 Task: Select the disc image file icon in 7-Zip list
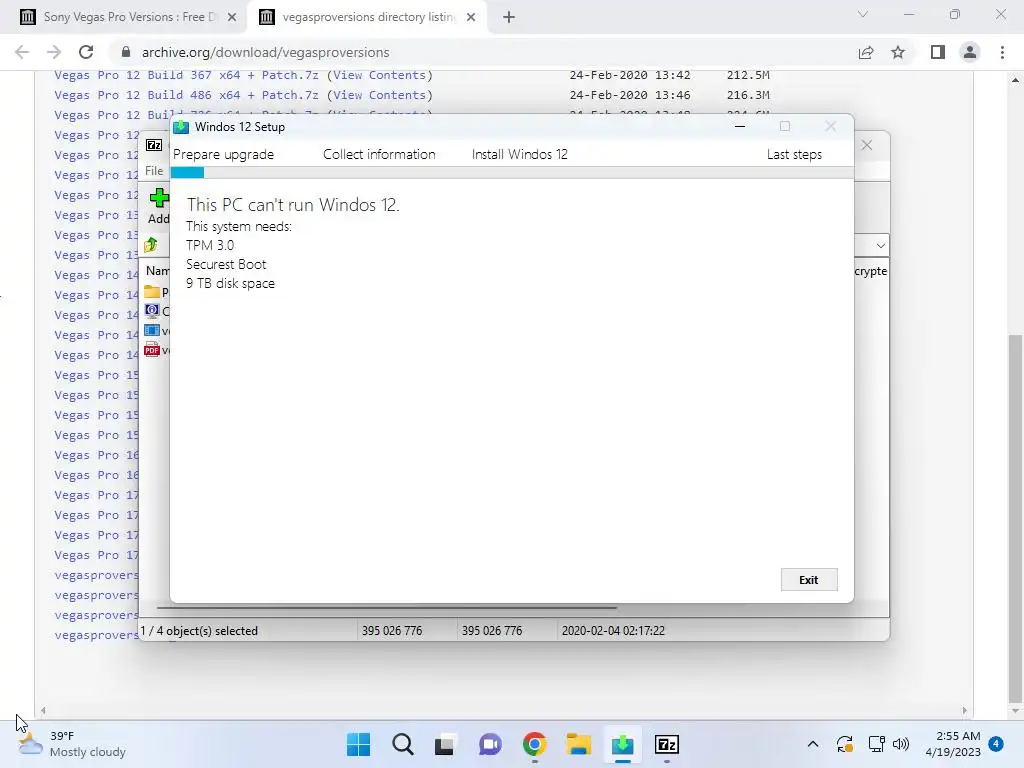click(x=152, y=311)
